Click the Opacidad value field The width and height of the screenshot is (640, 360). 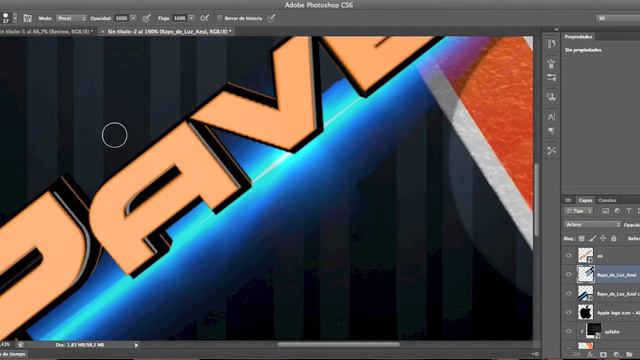[x=121, y=18]
